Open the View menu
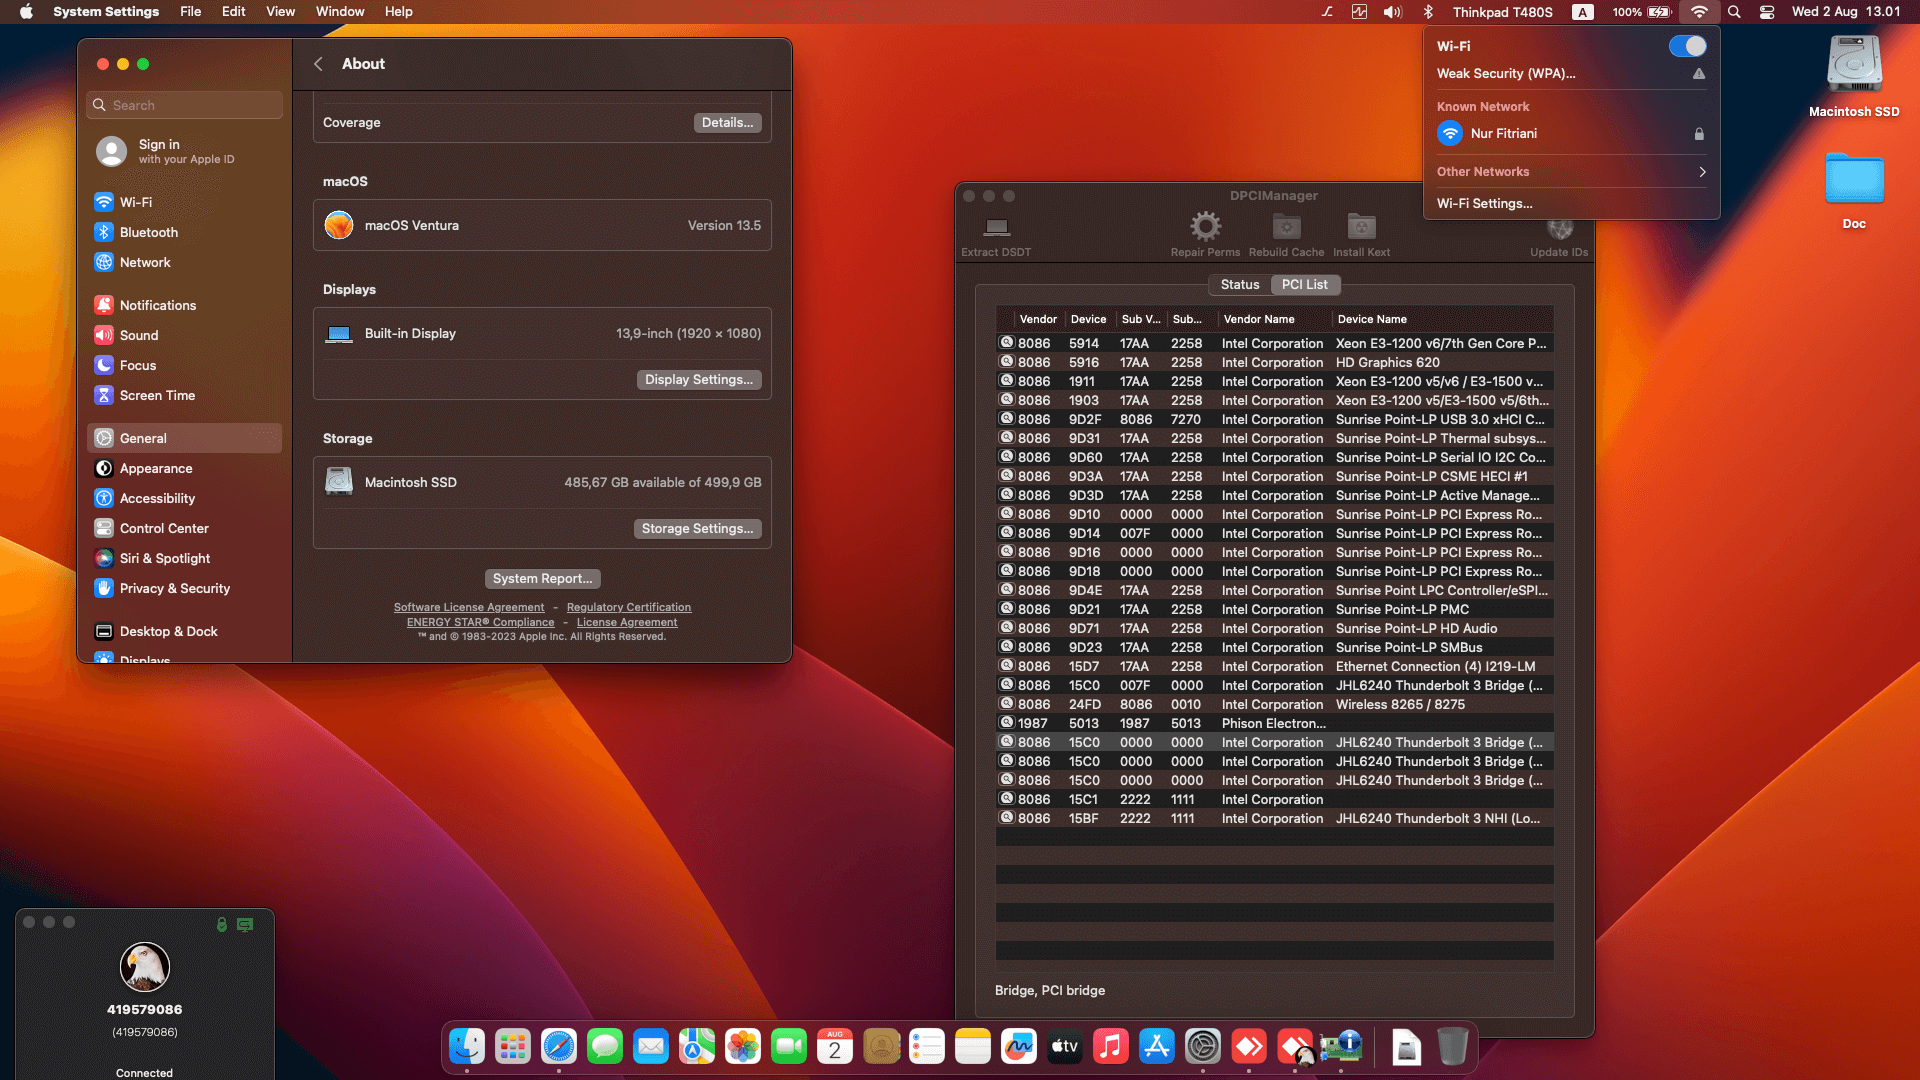Screen dimensions: 1920x1080 pyautogui.click(x=280, y=12)
